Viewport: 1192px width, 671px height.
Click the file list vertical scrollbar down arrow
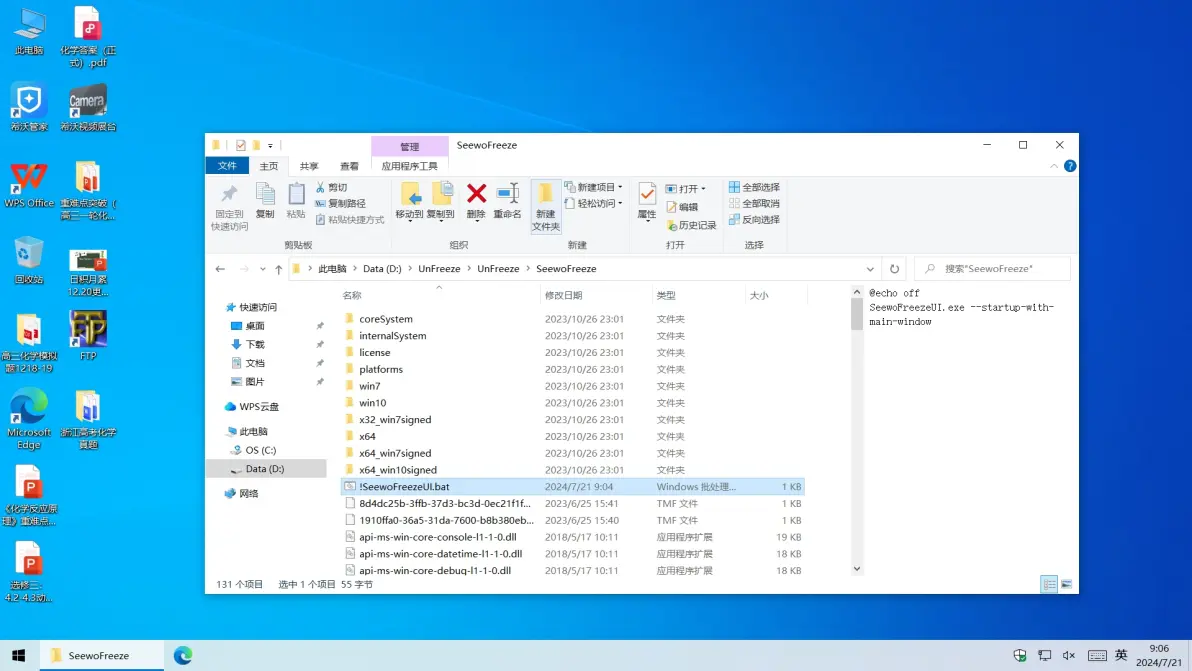(857, 569)
